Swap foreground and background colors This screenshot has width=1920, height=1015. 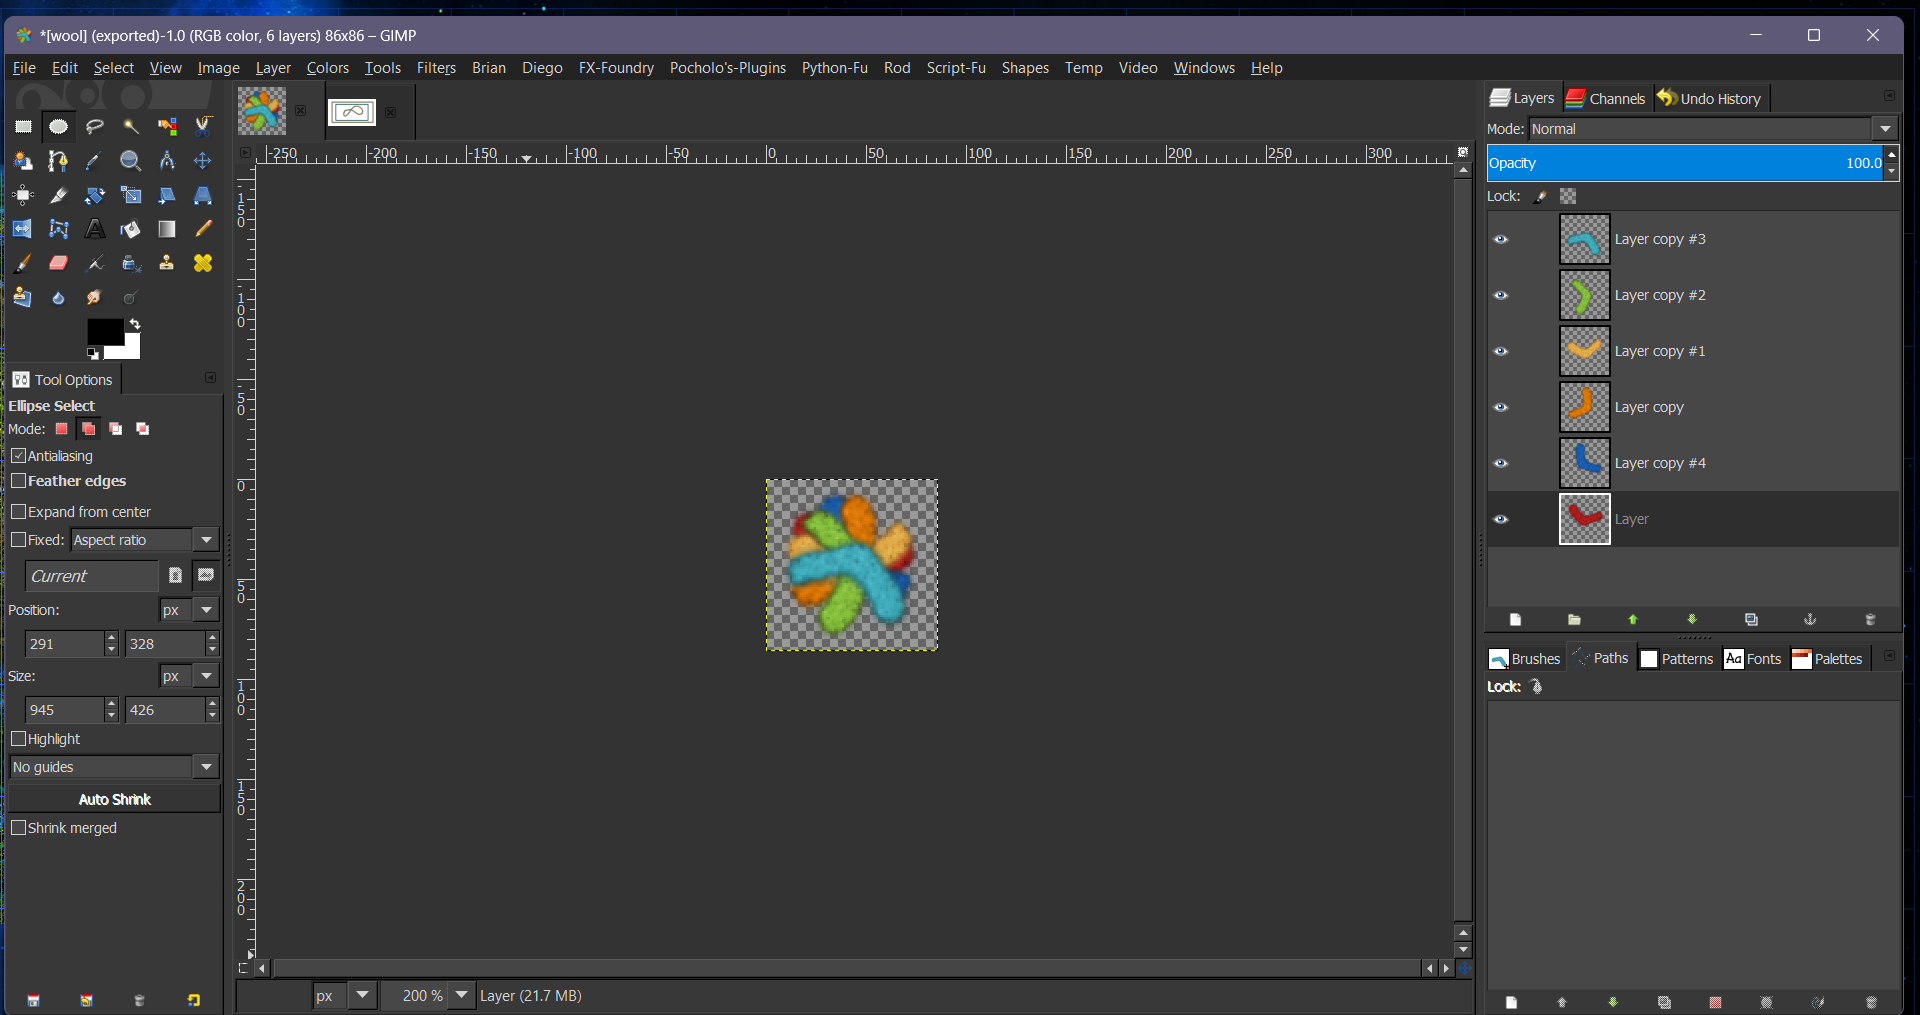(135, 324)
